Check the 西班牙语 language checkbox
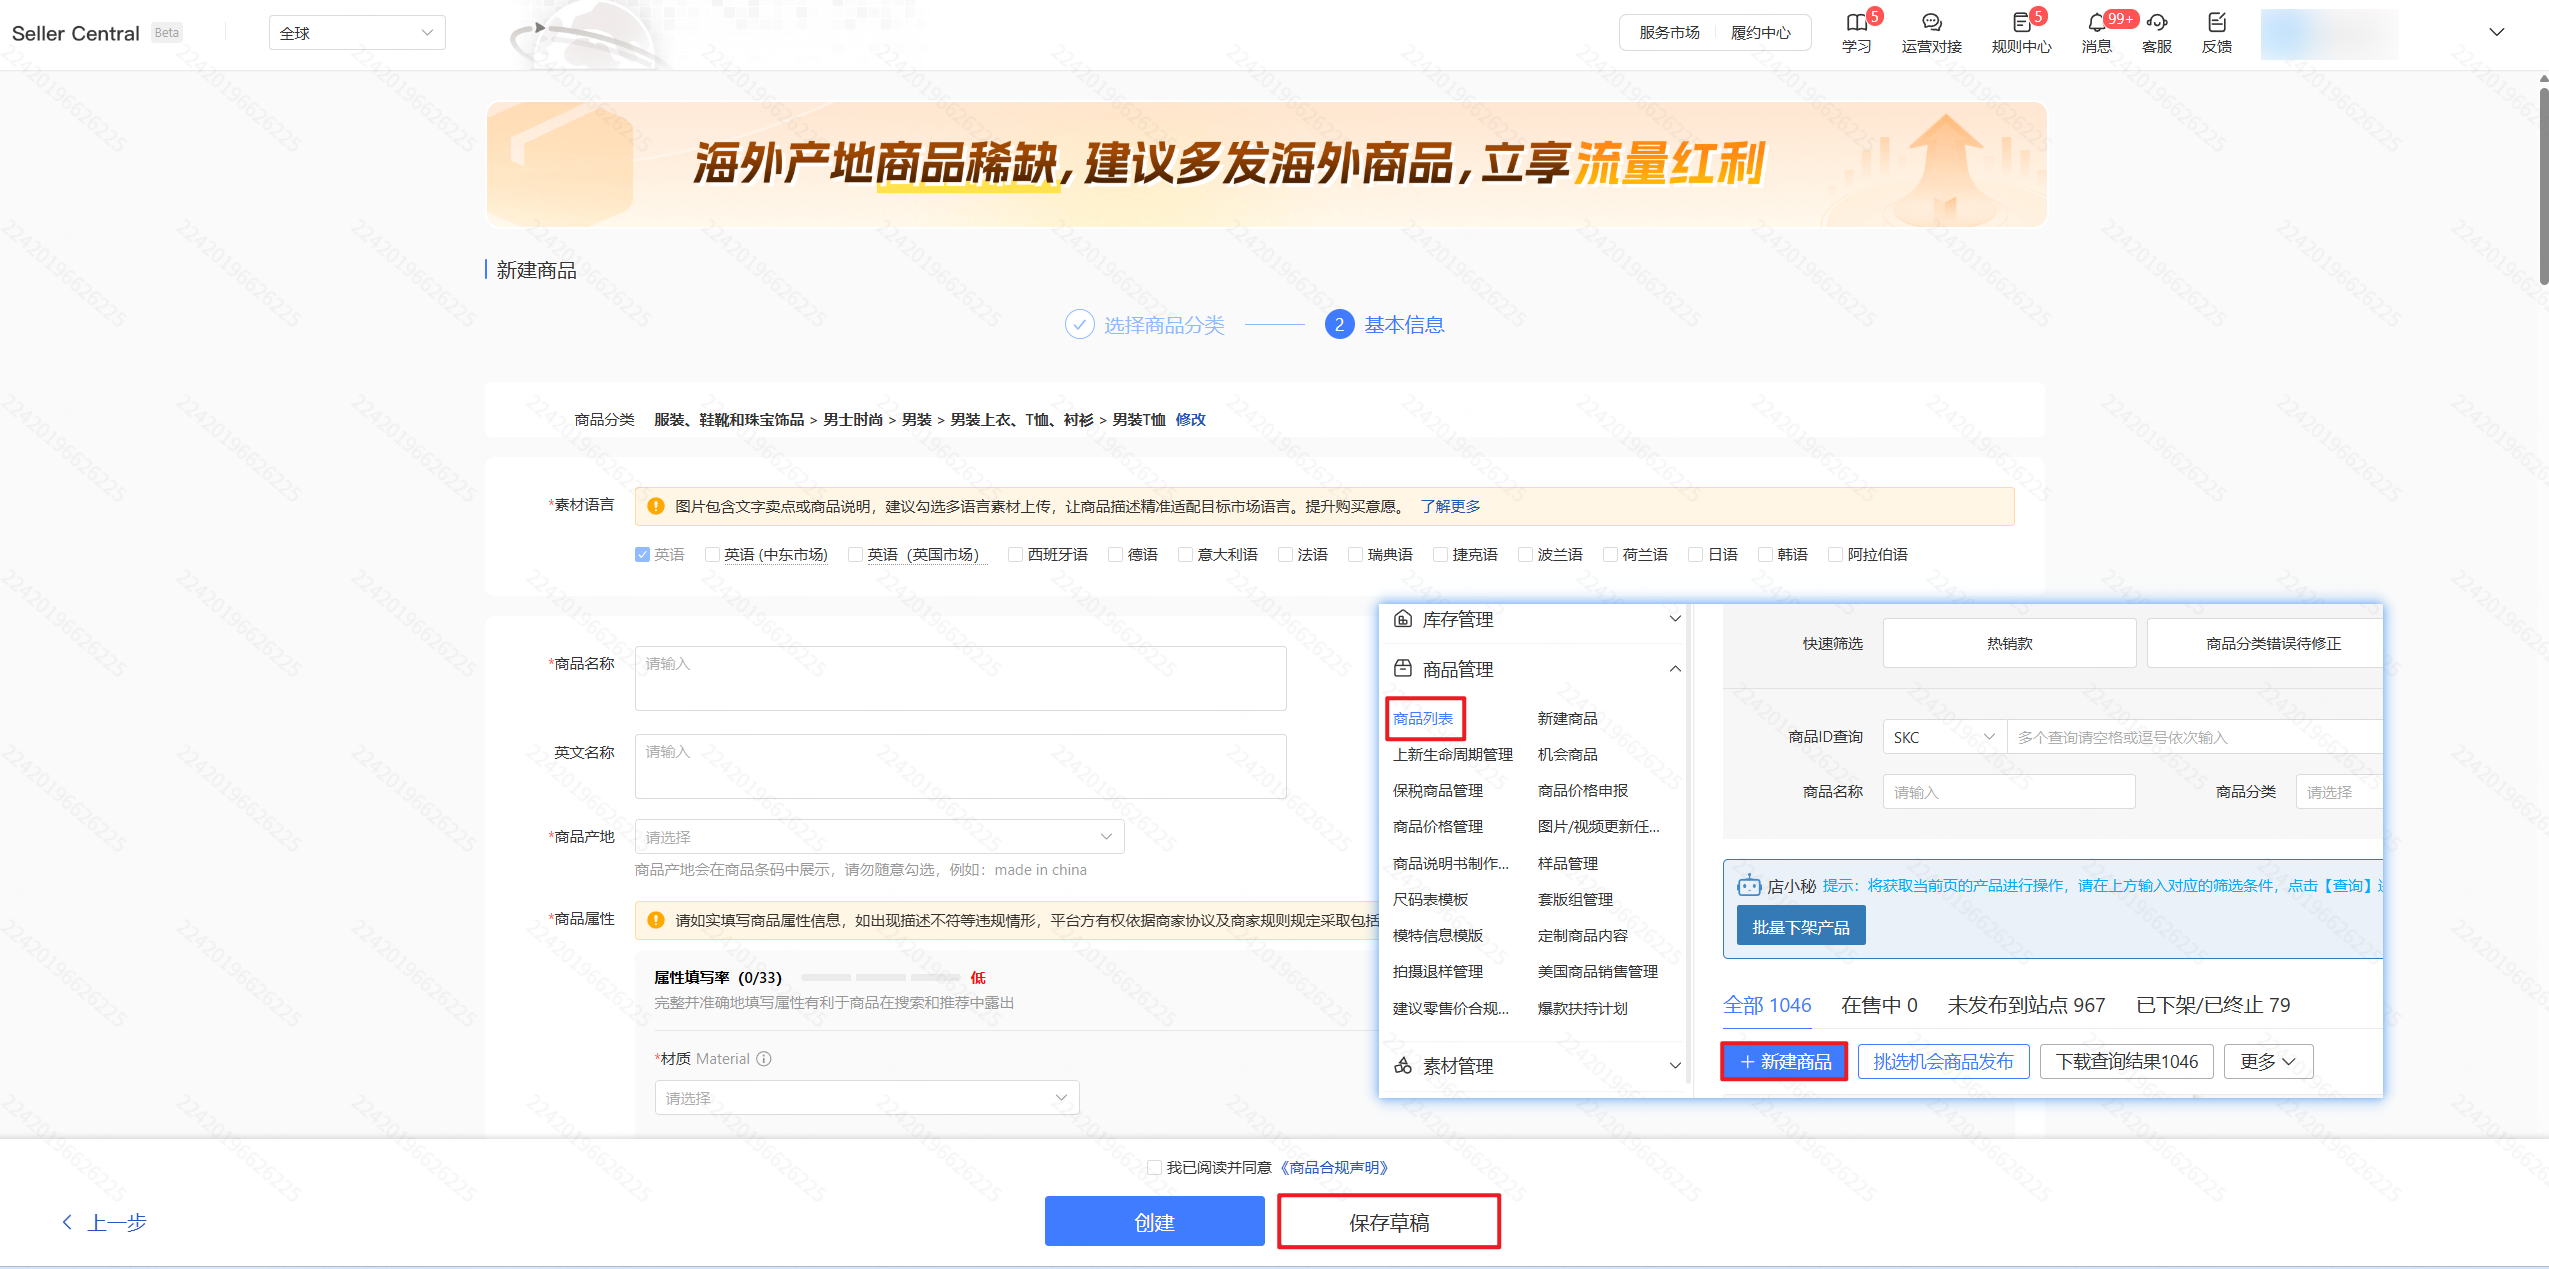2549x1269 pixels. click(x=1015, y=555)
